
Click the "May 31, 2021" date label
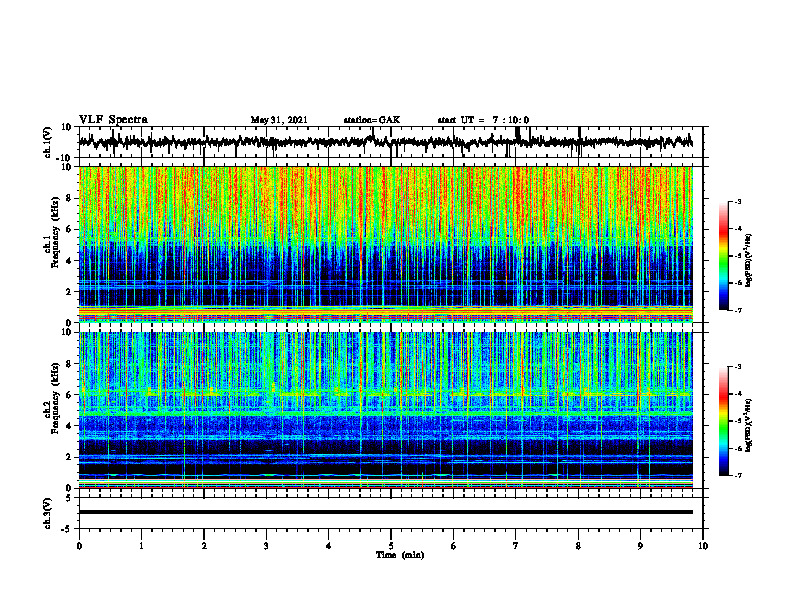(x=279, y=120)
